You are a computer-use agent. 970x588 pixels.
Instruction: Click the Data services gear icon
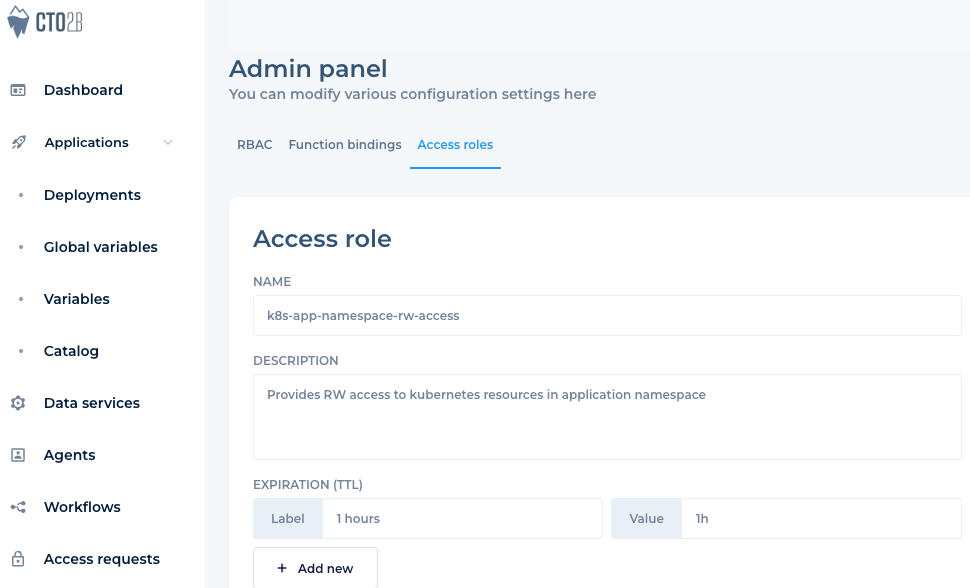18,403
